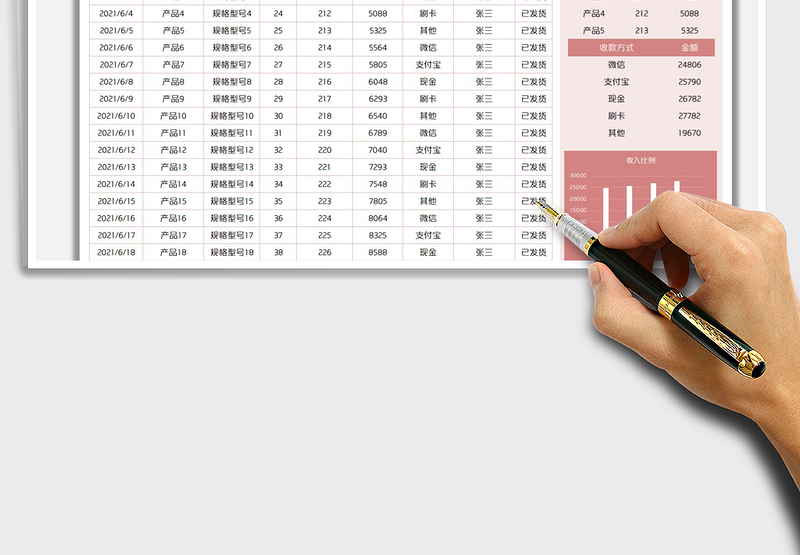
Task: Click the 规格型号18 cell
Action: (232, 252)
